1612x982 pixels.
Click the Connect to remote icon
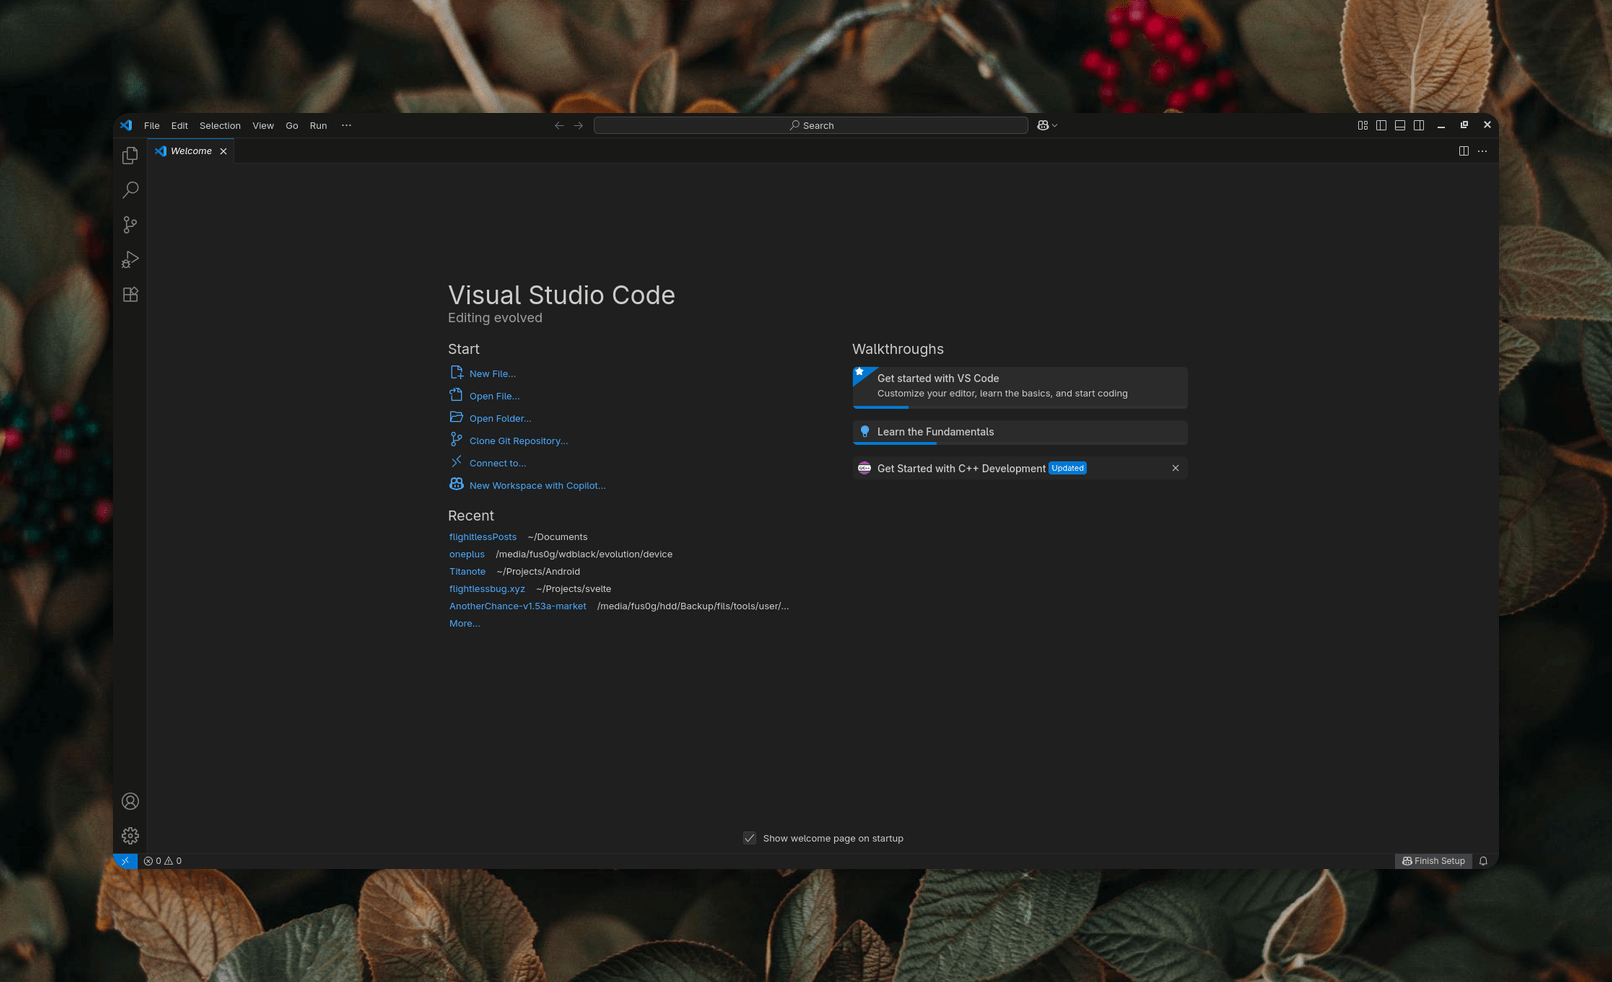[456, 462]
